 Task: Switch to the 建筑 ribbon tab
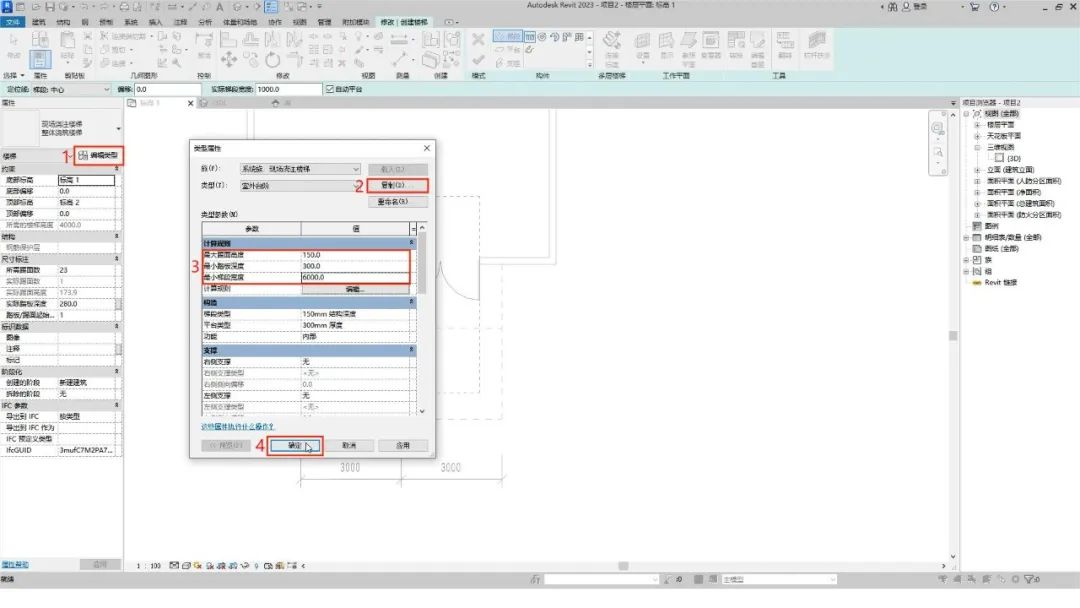39,22
